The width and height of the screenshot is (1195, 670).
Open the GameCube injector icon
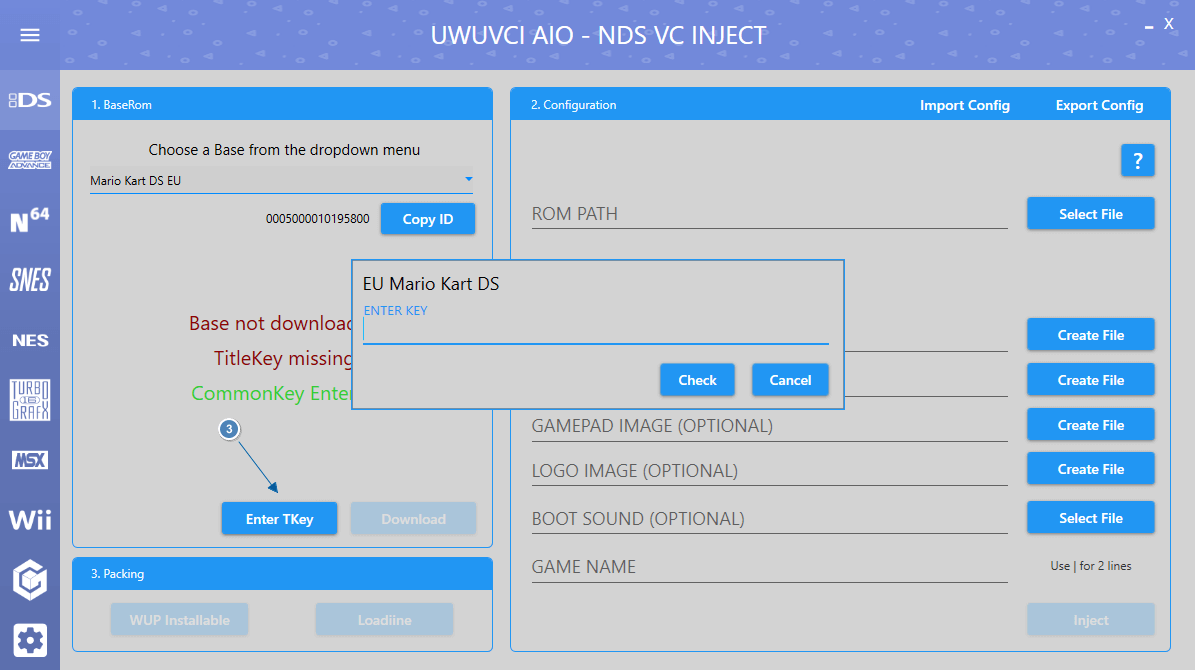pyautogui.click(x=30, y=580)
